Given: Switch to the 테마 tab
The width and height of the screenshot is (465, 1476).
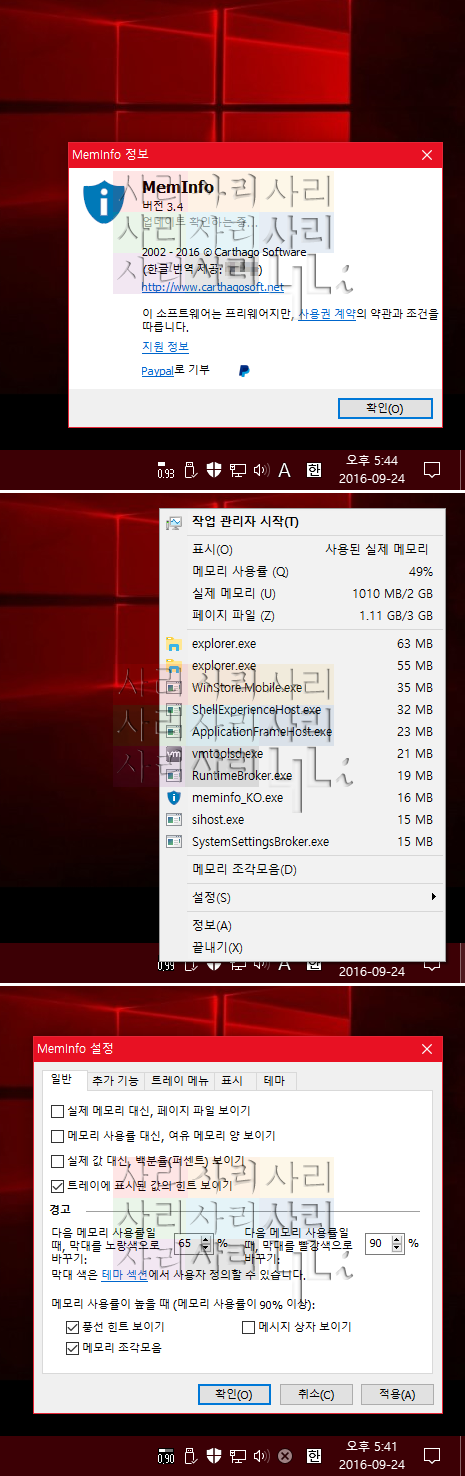Looking at the screenshot, I should (274, 1081).
